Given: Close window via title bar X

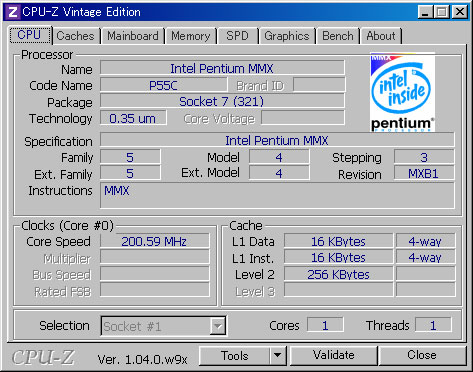Looking at the screenshot, I should pos(460,12).
